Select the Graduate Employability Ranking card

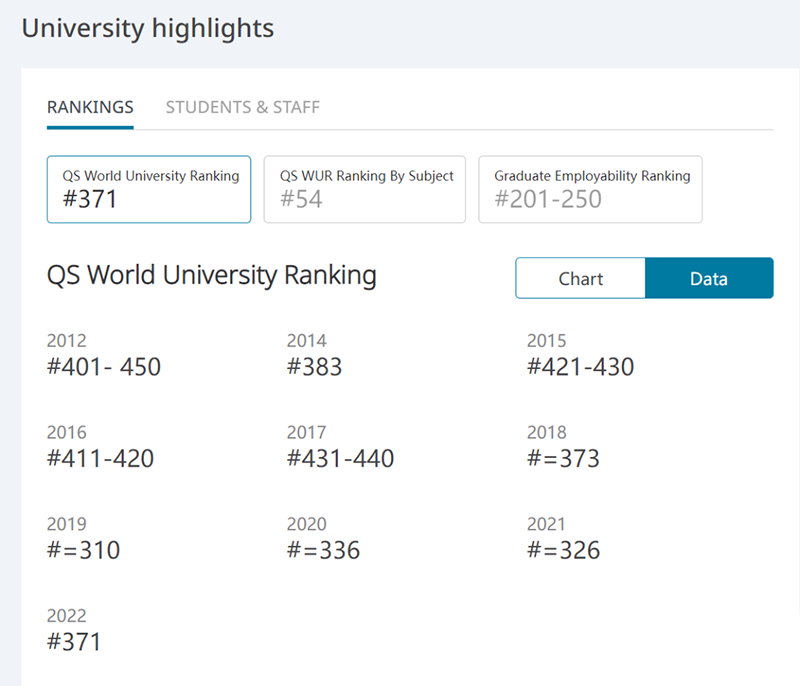(x=590, y=189)
